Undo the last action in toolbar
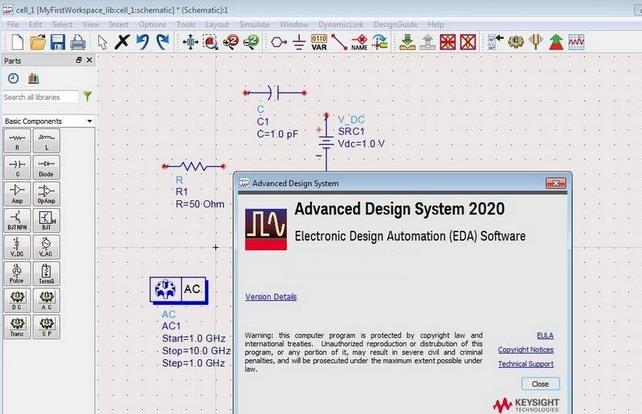This screenshot has height=414, width=642. pyautogui.click(x=142, y=42)
